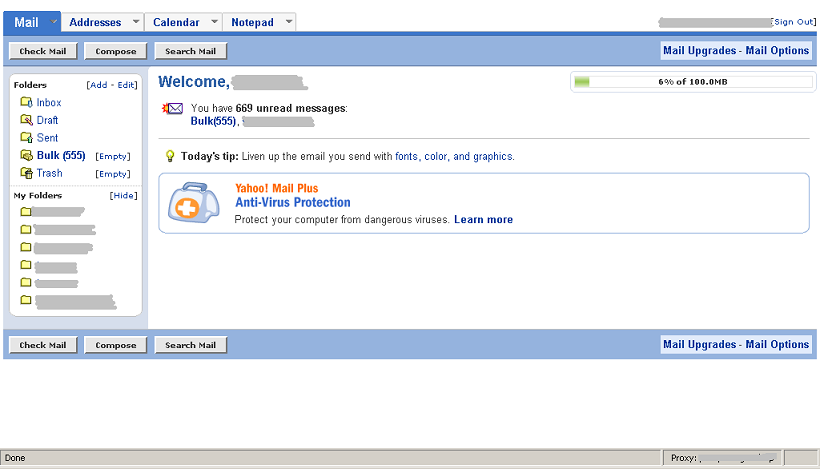Image resolution: width=820 pixels, height=469 pixels.
Task: Click the bottom Compose button
Action: tap(116, 345)
